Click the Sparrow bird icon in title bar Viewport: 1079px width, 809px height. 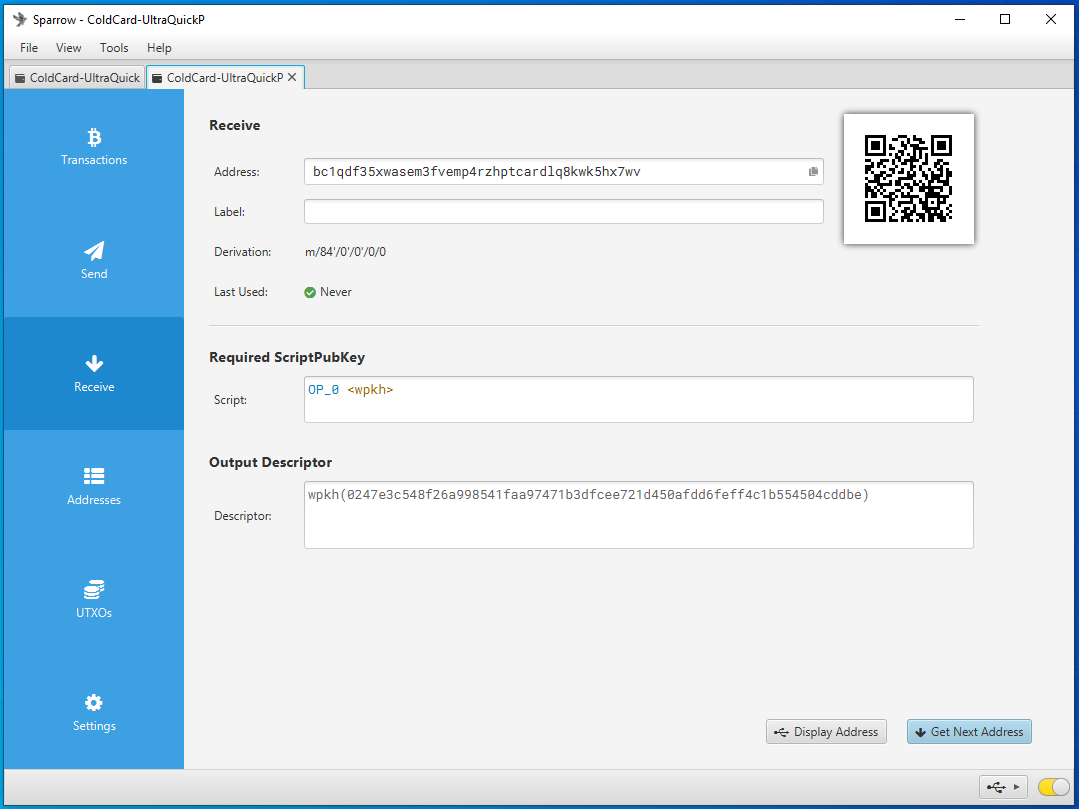[20, 19]
